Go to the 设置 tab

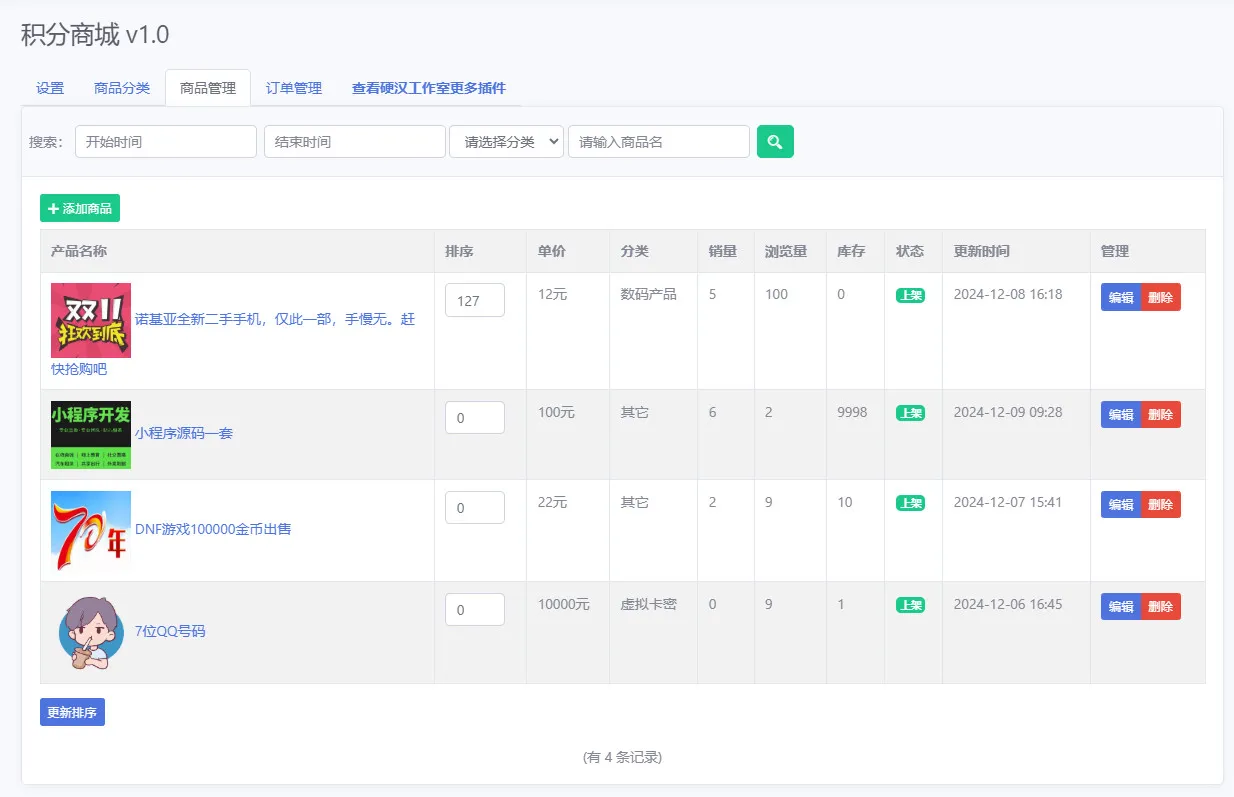pos(50,88)
